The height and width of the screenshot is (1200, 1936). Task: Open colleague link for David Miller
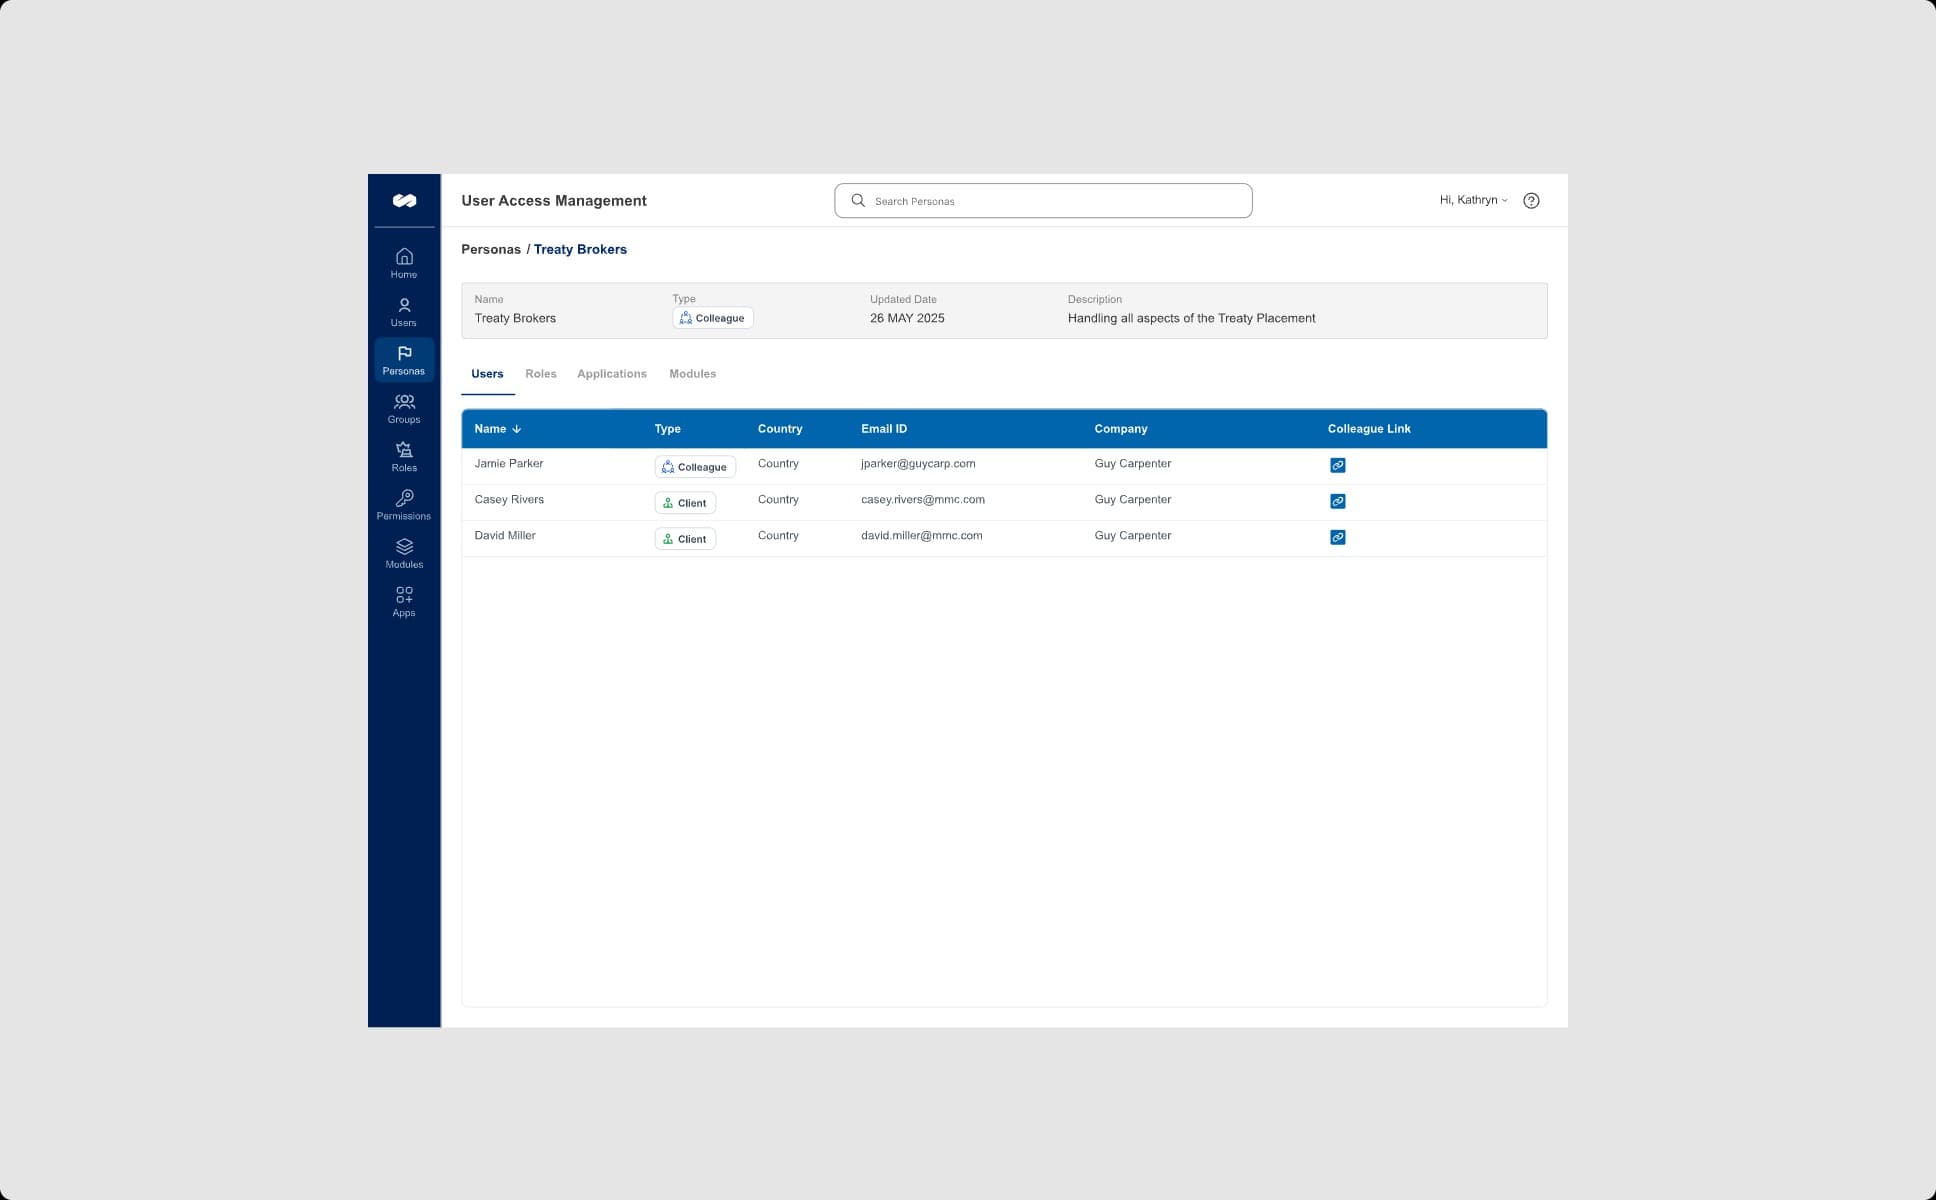pos(1337,537)
